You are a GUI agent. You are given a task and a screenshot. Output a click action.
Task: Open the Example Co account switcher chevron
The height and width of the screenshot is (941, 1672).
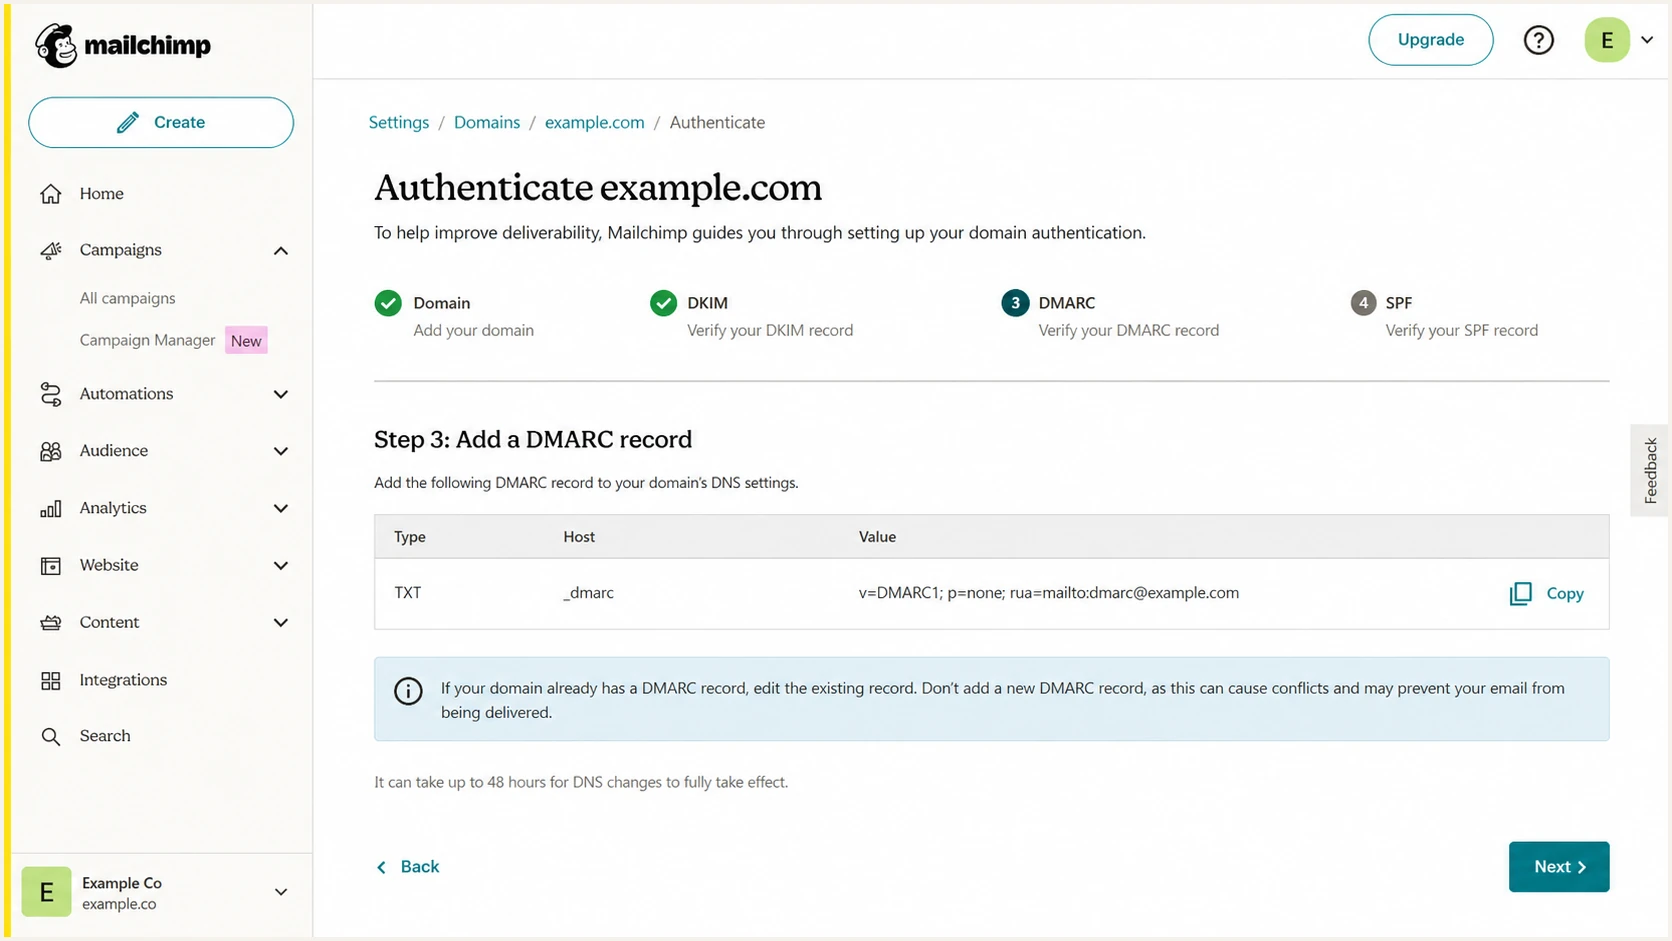(281, 892)
